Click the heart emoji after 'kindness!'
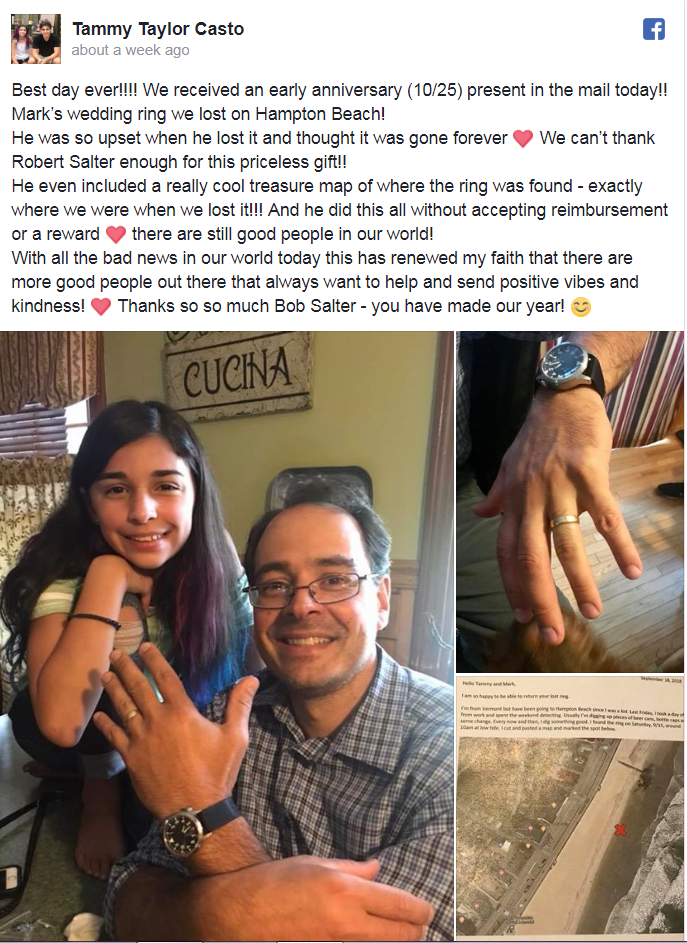The height and width of the screenshot is (943, 687). tap(101, 307)
